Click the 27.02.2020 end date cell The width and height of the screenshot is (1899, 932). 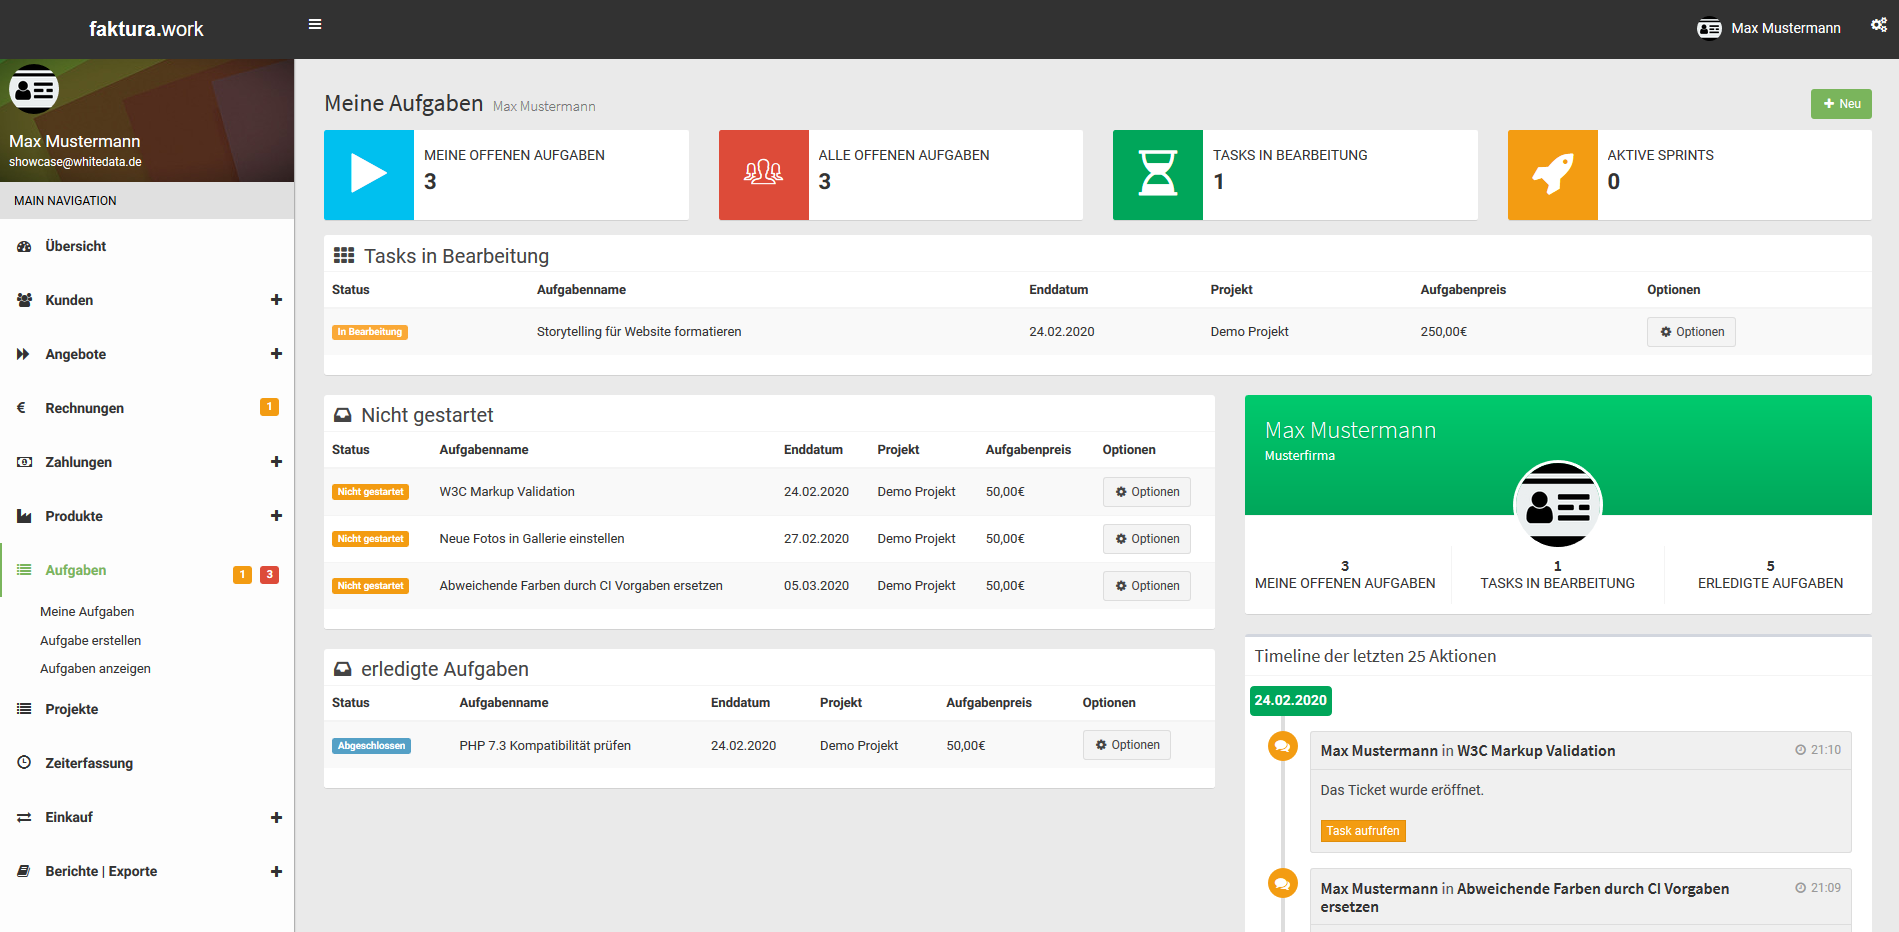click(816, 539)
